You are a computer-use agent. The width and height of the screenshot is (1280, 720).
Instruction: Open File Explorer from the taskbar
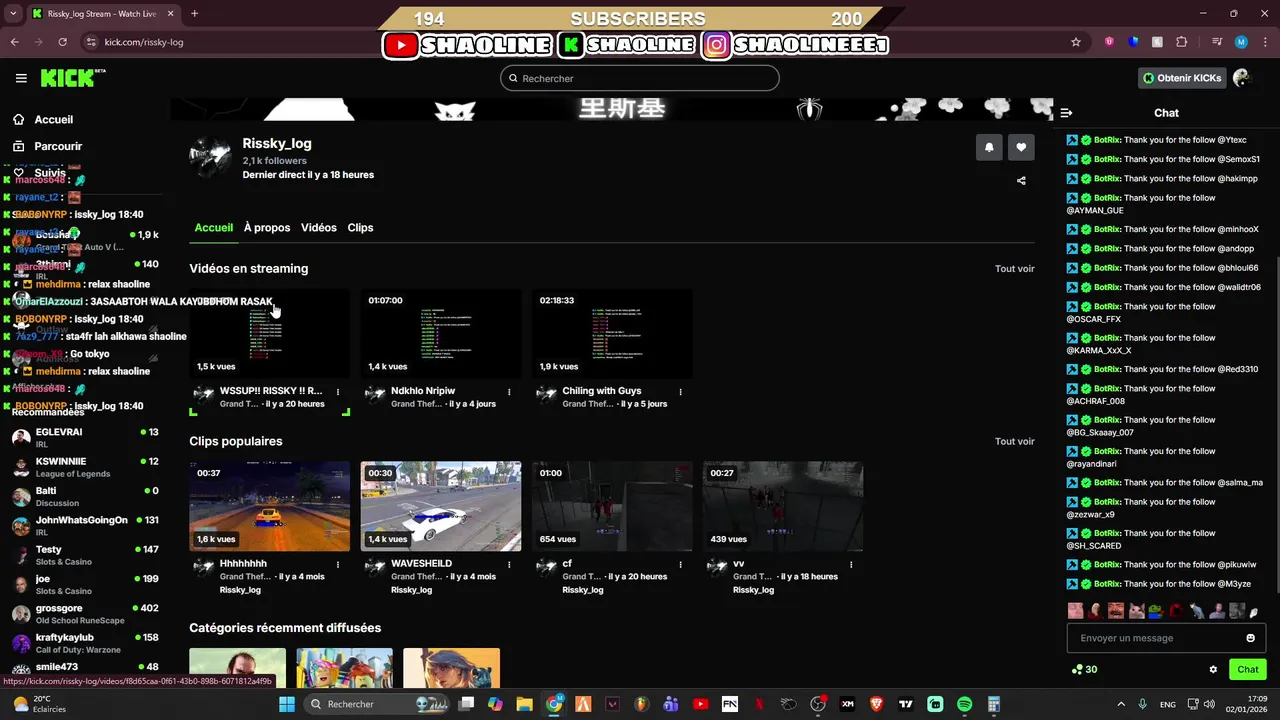coord(524,704)
